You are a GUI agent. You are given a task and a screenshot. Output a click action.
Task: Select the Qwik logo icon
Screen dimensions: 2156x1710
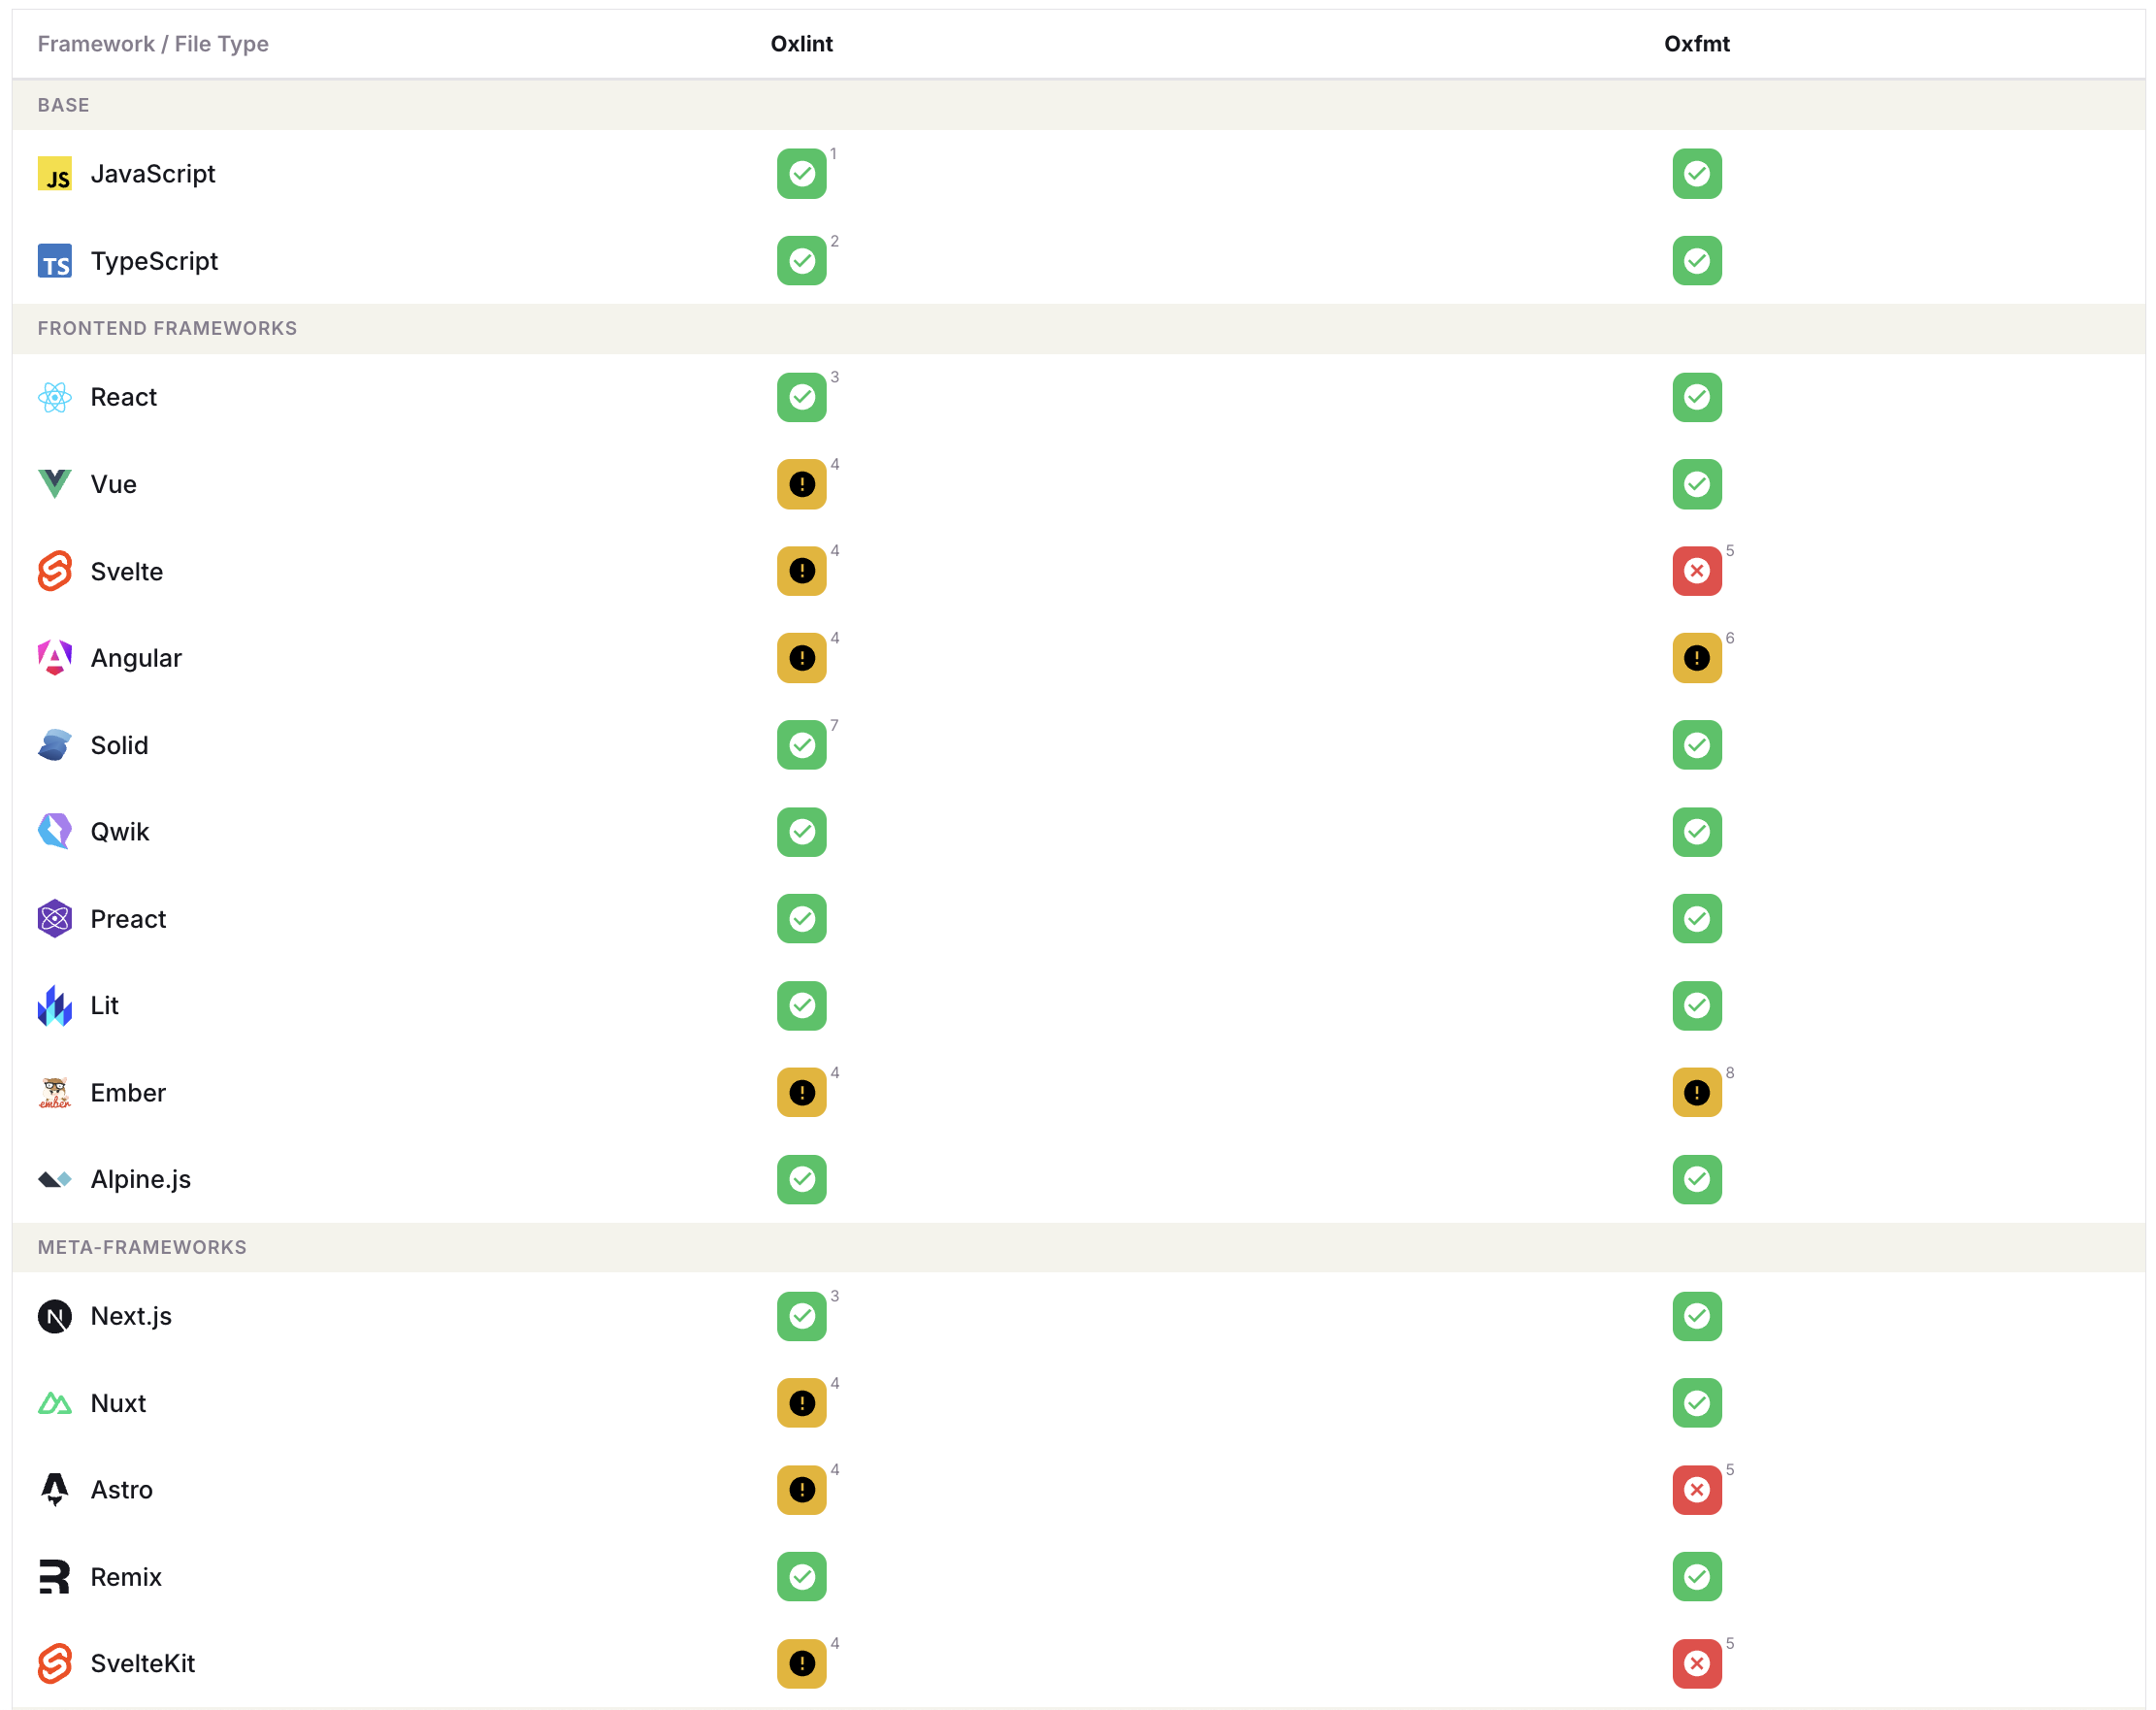tap(55, 831)
